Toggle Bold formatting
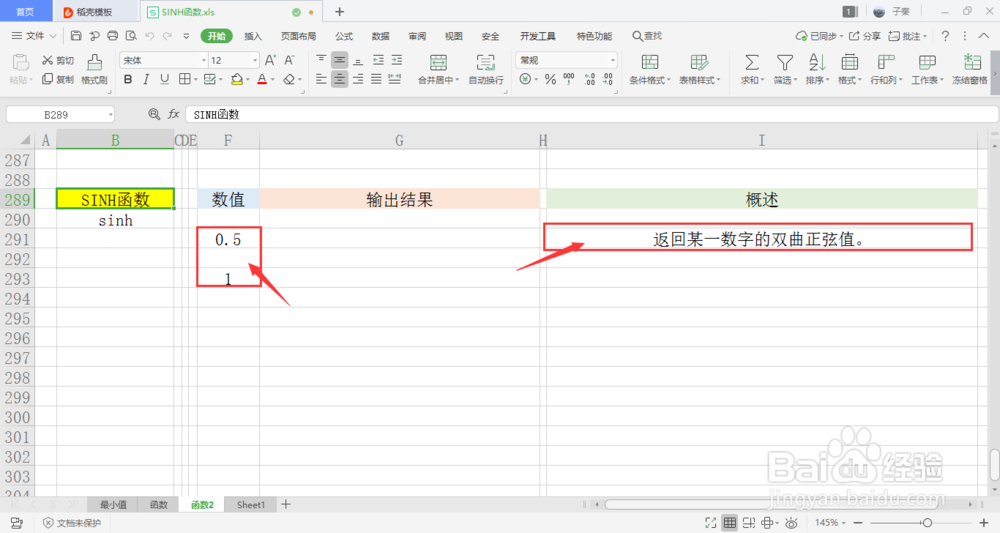 click(128, 79)
